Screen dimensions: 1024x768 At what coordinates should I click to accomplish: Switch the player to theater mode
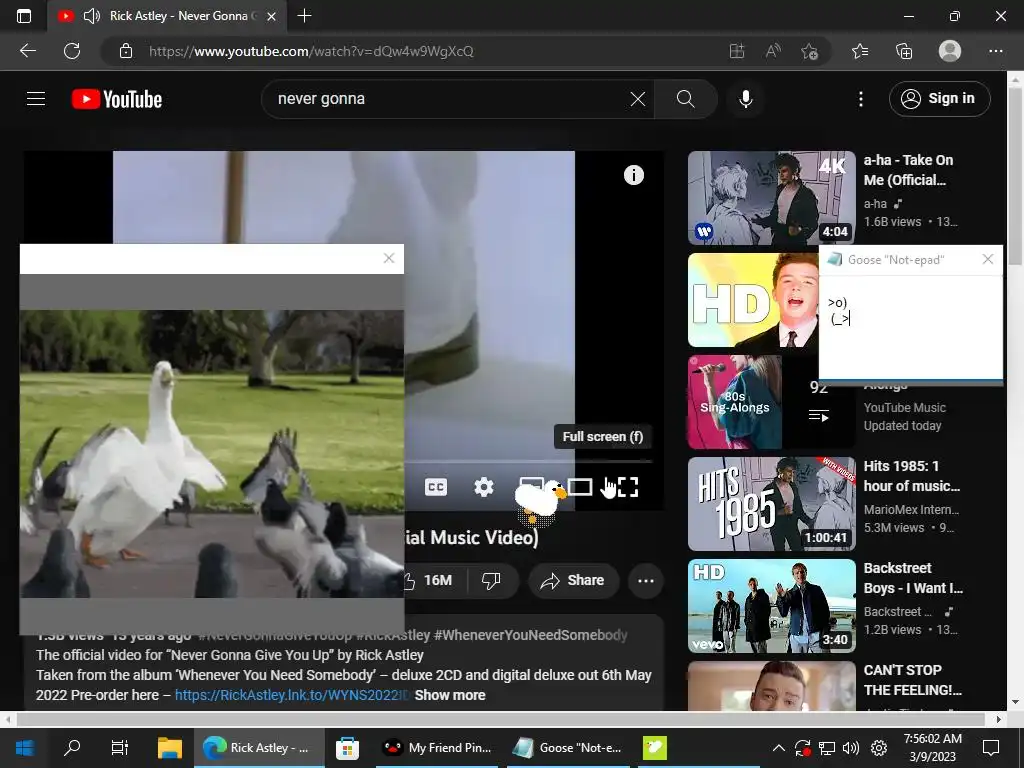(580, 487)
